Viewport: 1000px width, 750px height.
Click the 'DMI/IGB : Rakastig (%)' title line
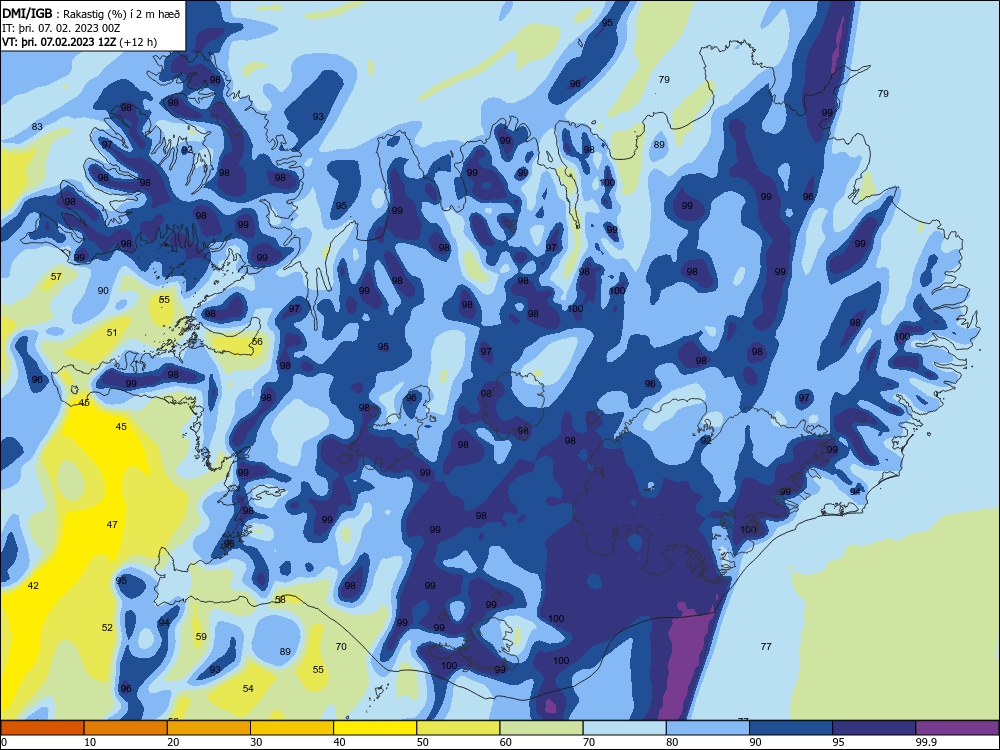click(91, 13)
